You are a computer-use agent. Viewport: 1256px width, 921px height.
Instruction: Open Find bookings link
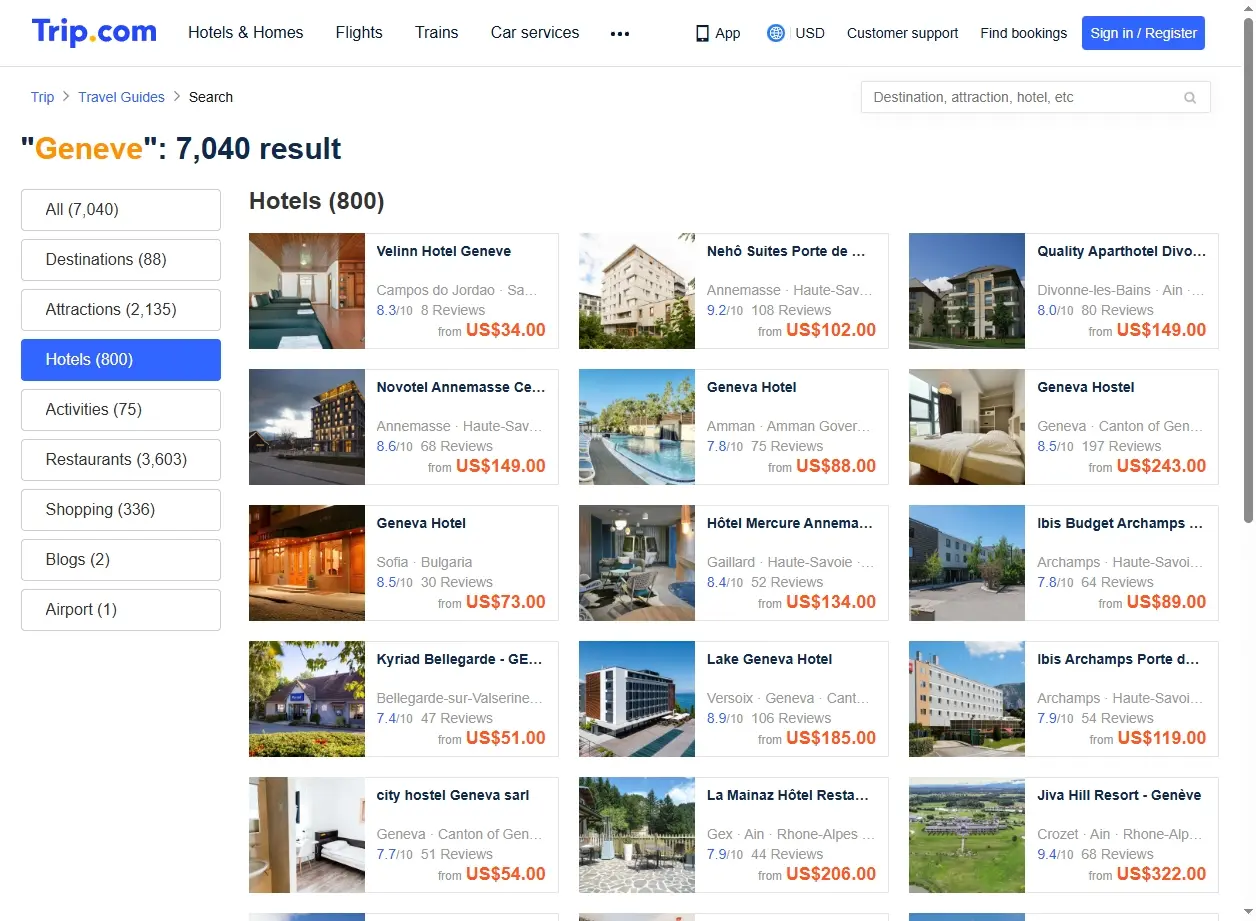(x=1024, y=33)
